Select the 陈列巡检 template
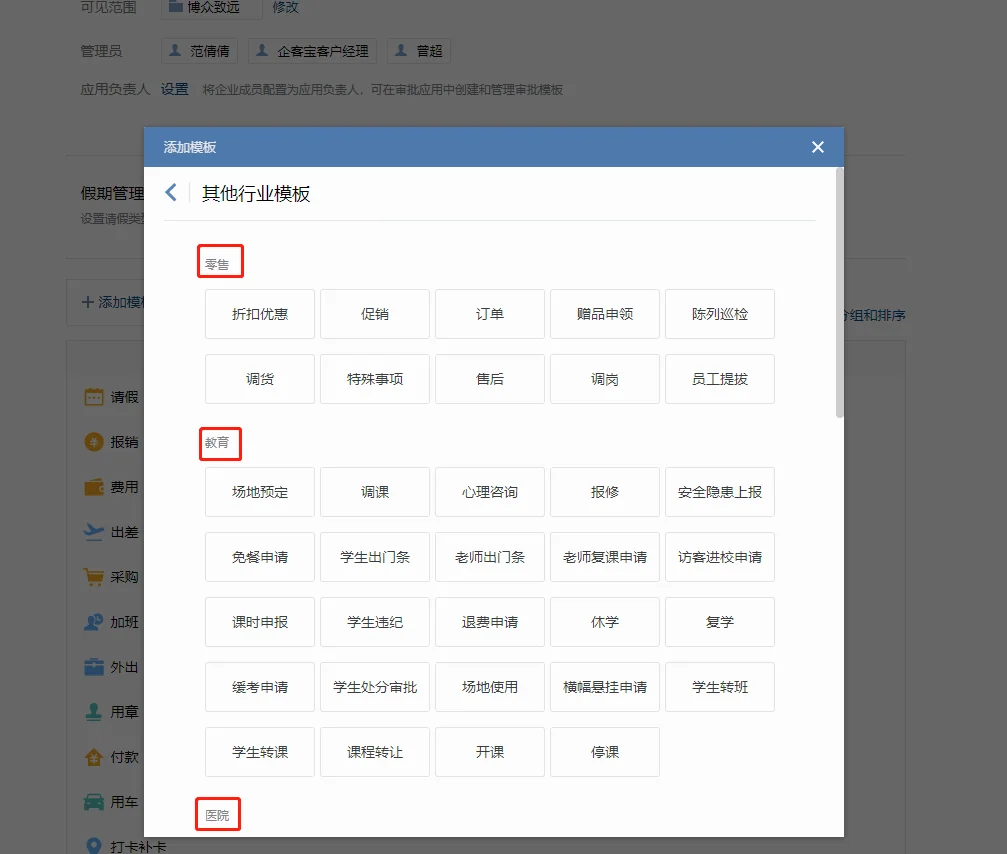Screen dimensions: 1007x854 [x=720, y=314]
